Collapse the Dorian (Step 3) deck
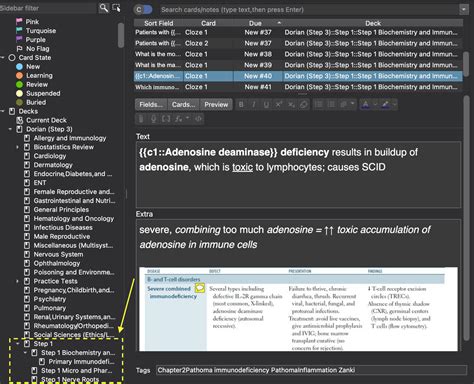 [10, 129]
